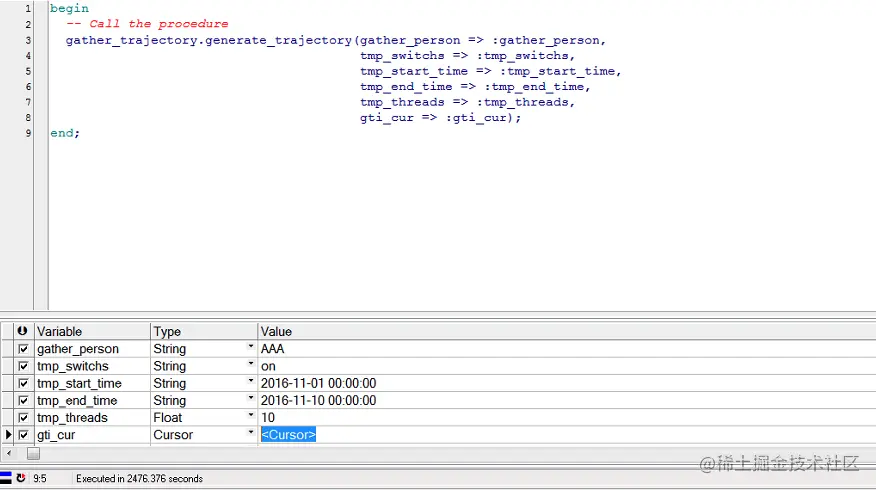
Task: Click the gti_cur variable name cell
Action: click(92, 435)
